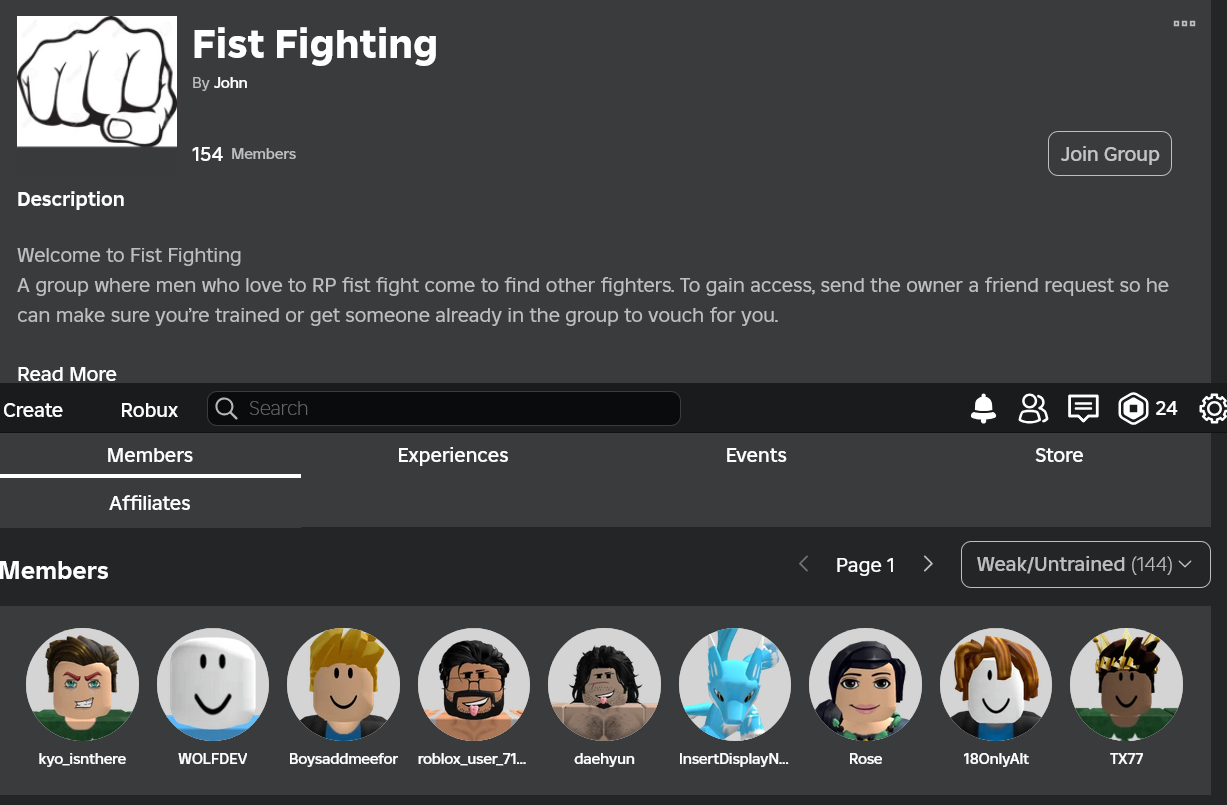Open the chat messages icon
The image size is (1227, 805).
pos(1083,408)
